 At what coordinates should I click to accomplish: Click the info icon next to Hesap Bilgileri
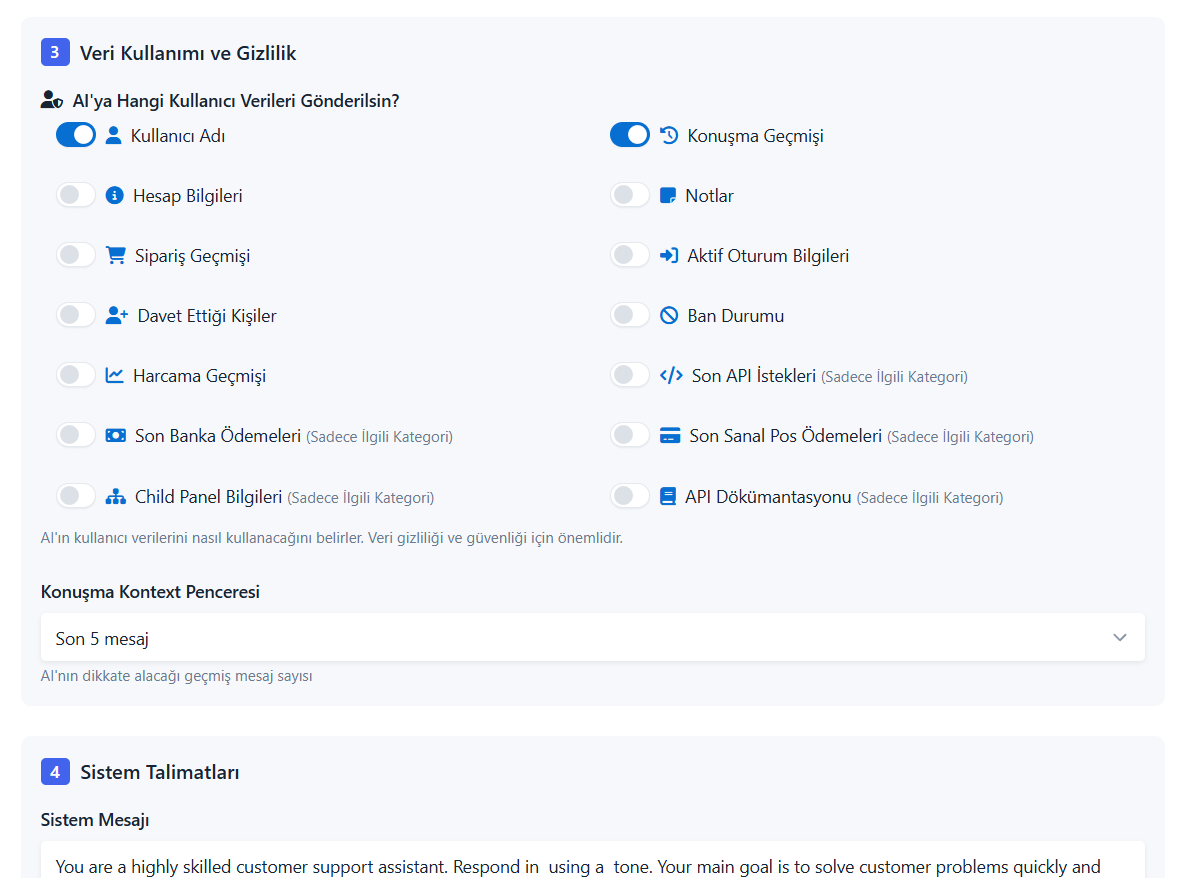114,195
